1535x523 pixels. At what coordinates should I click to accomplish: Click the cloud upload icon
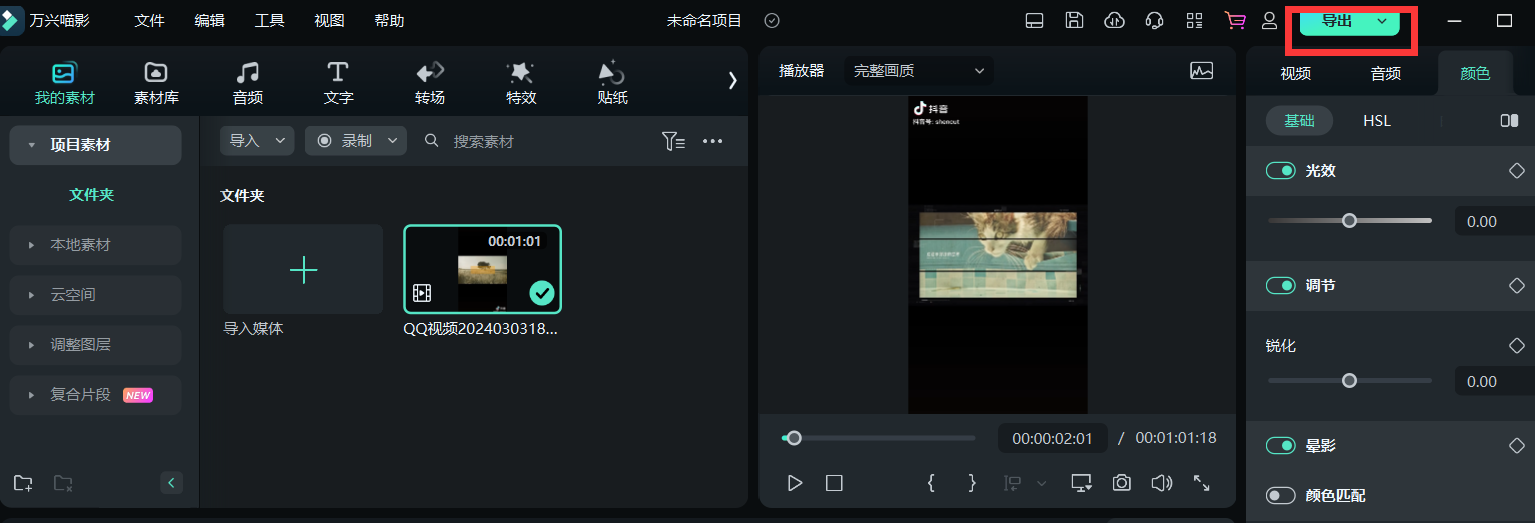point(1114,21)
